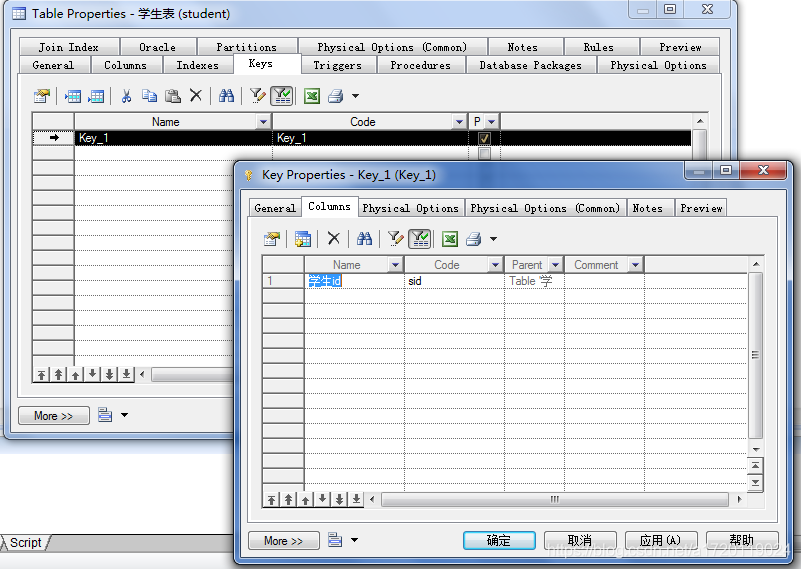Print icon in Key Properties toolbar
This screenshot has width=801, height=569.
[x=473, y=239]
